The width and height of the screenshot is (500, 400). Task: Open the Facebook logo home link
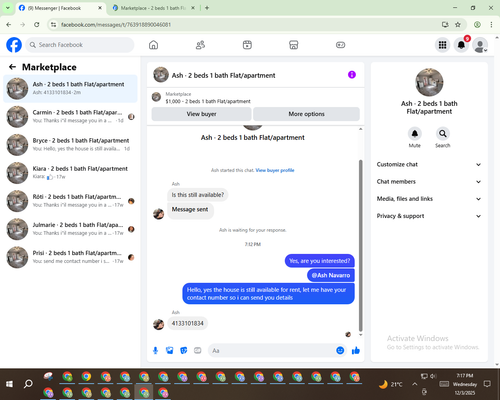14,45
